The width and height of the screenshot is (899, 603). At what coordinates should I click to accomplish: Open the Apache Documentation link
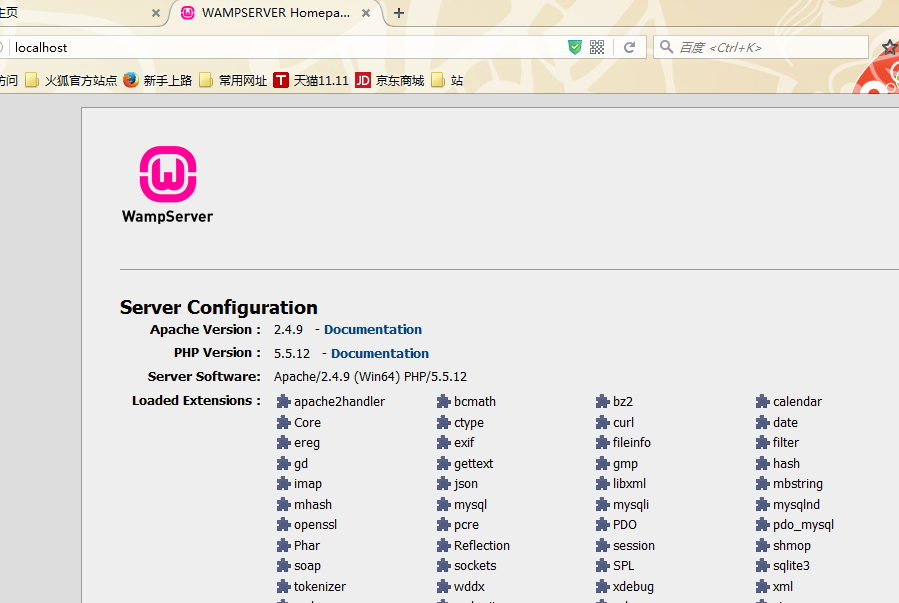point(373,330)
